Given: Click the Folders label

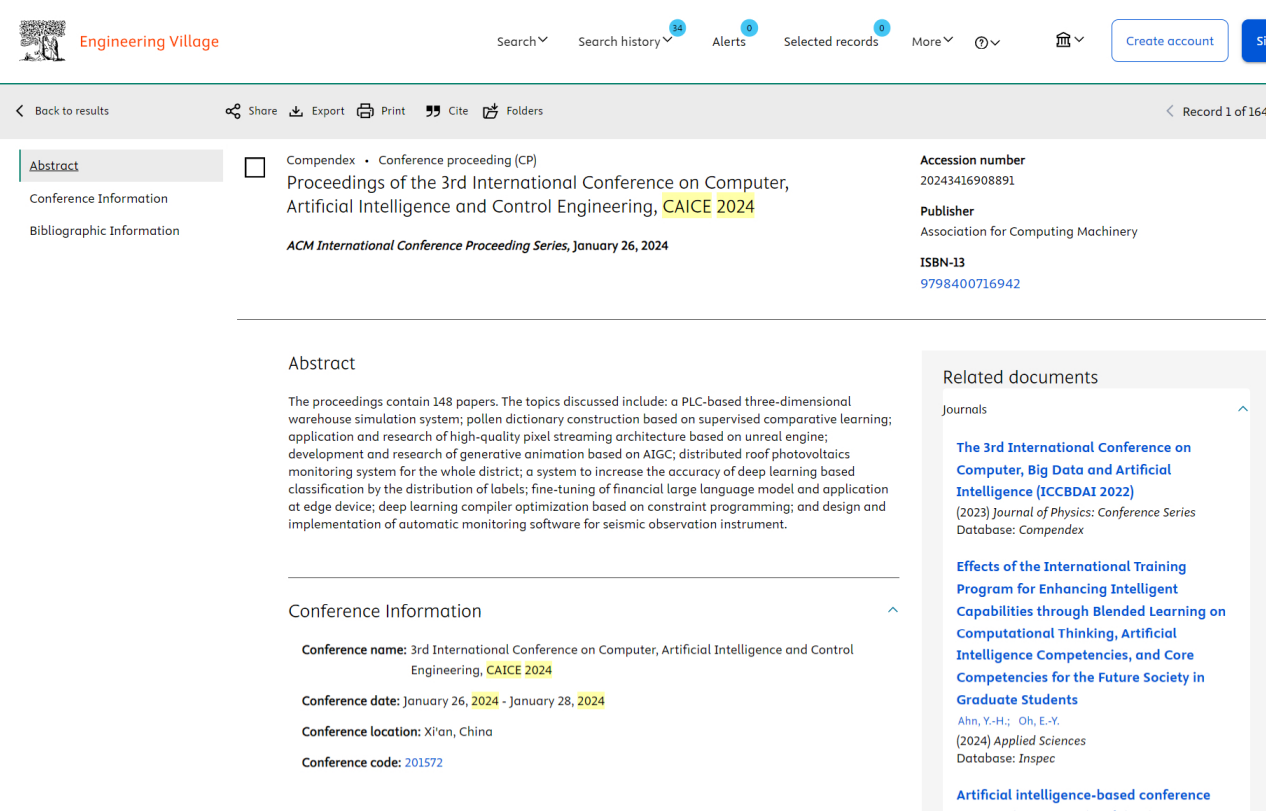Looking at the screenshot, I should pyautogui.click(x=524, y=111).
